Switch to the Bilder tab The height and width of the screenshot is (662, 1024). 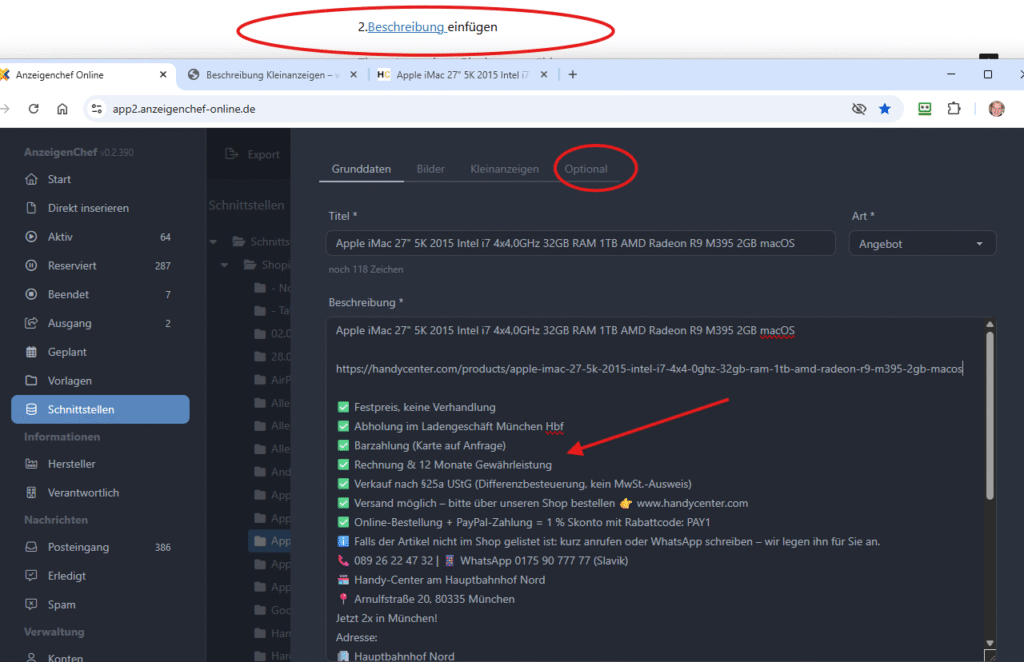pyautogui.click(x=430, y=169)
